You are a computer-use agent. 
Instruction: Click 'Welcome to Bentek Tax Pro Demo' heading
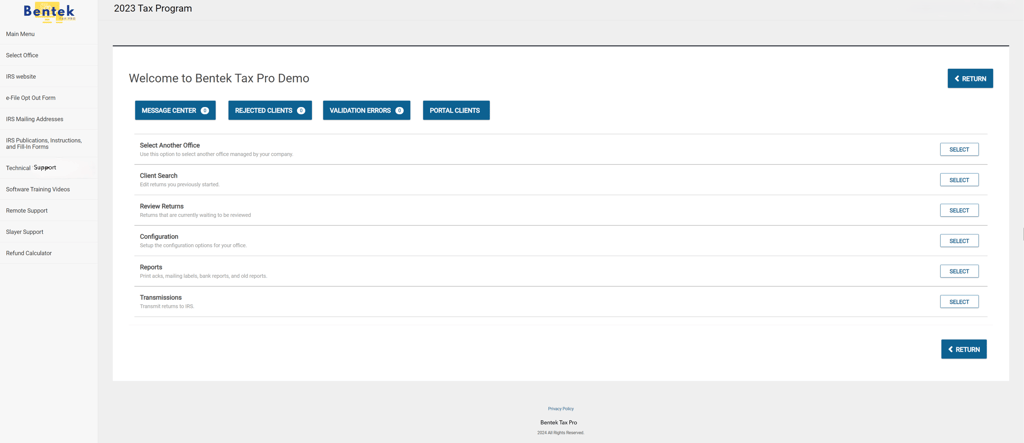219,78
